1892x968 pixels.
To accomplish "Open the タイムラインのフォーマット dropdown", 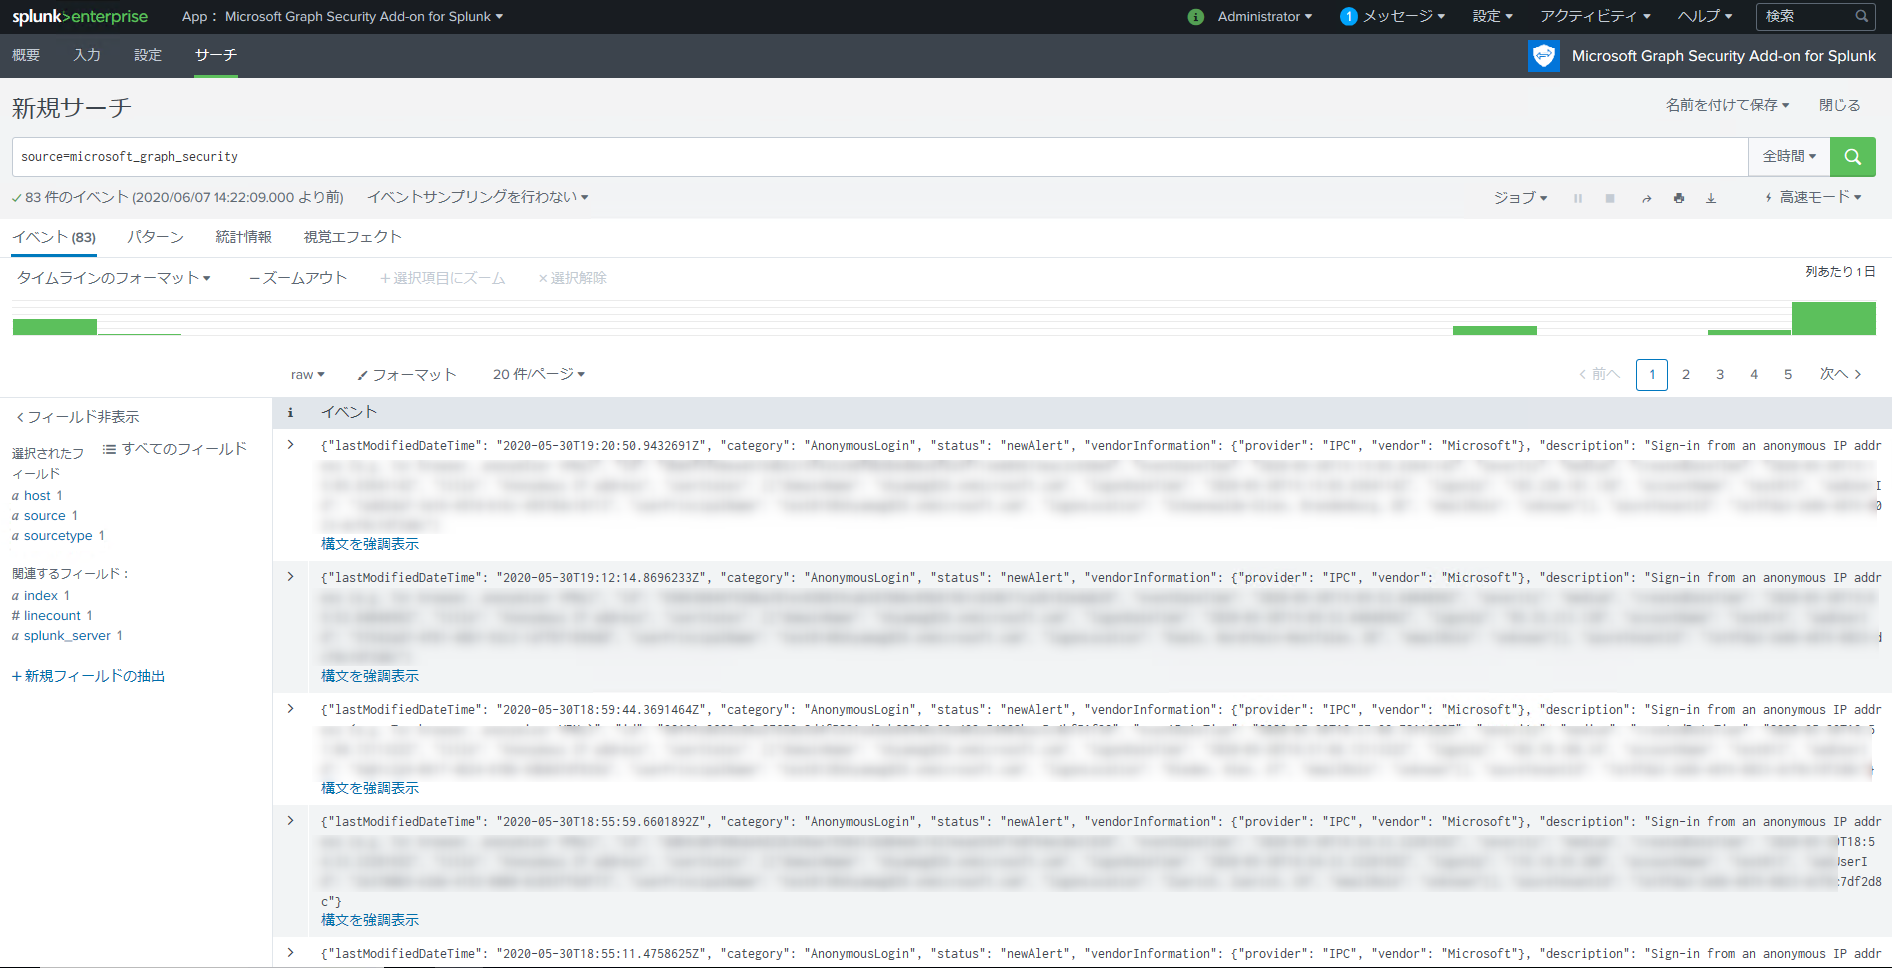I will (113, 278).
